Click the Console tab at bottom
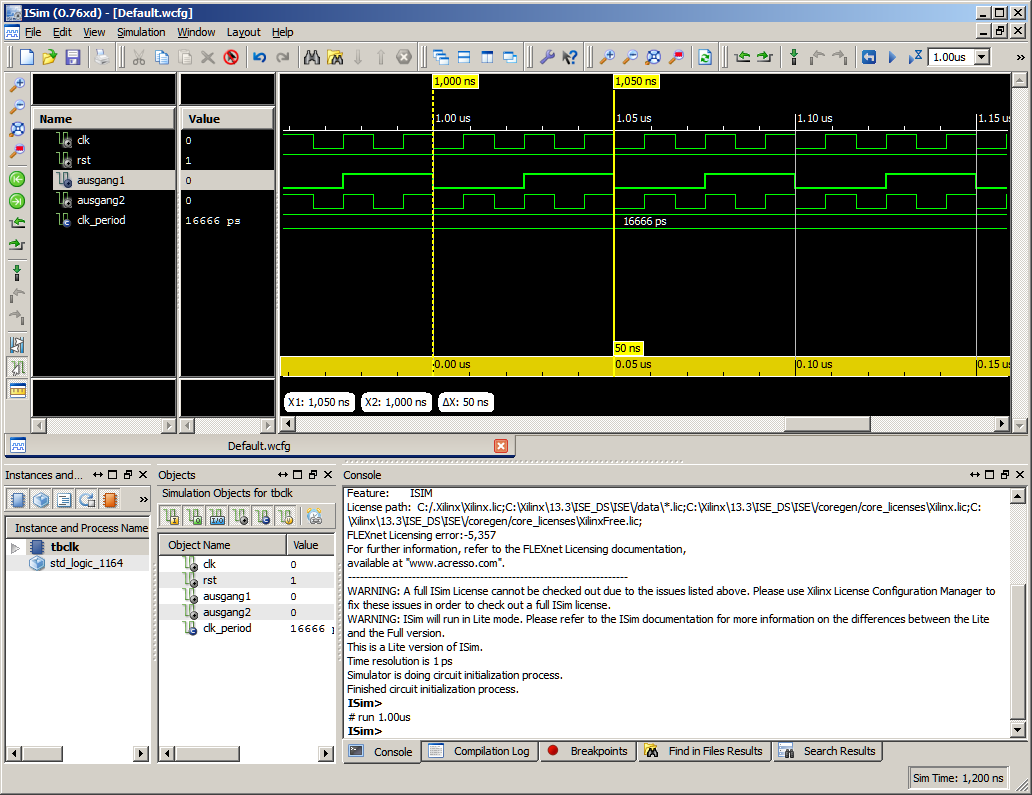Image resolution: width=1032 pixels, height=795 pixels. [384, 752]
